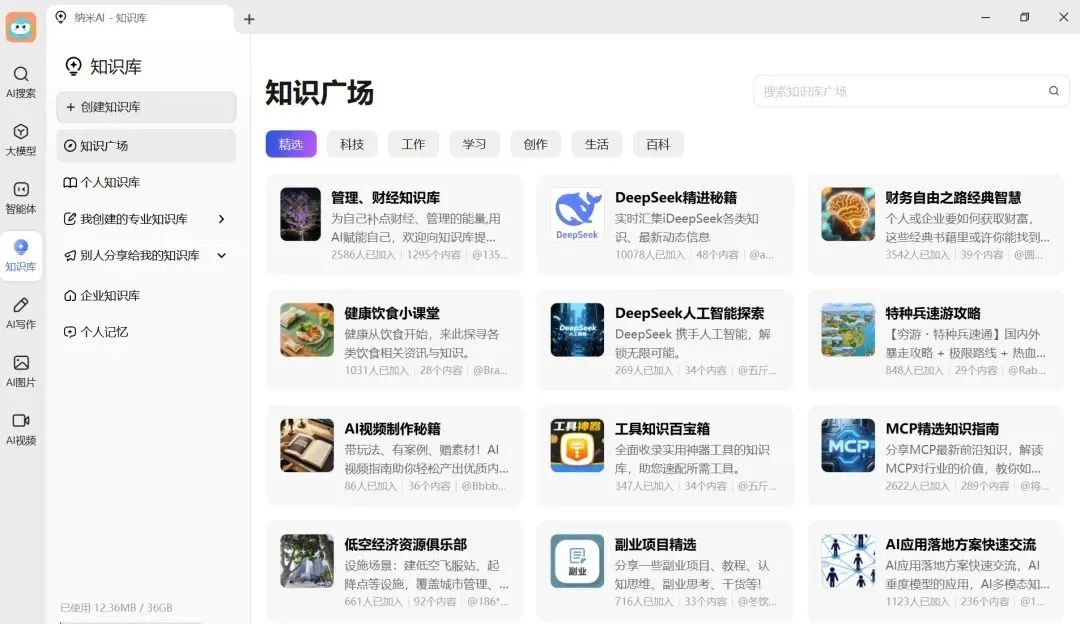Click the new tab plus icon

(x=249, y=19)
